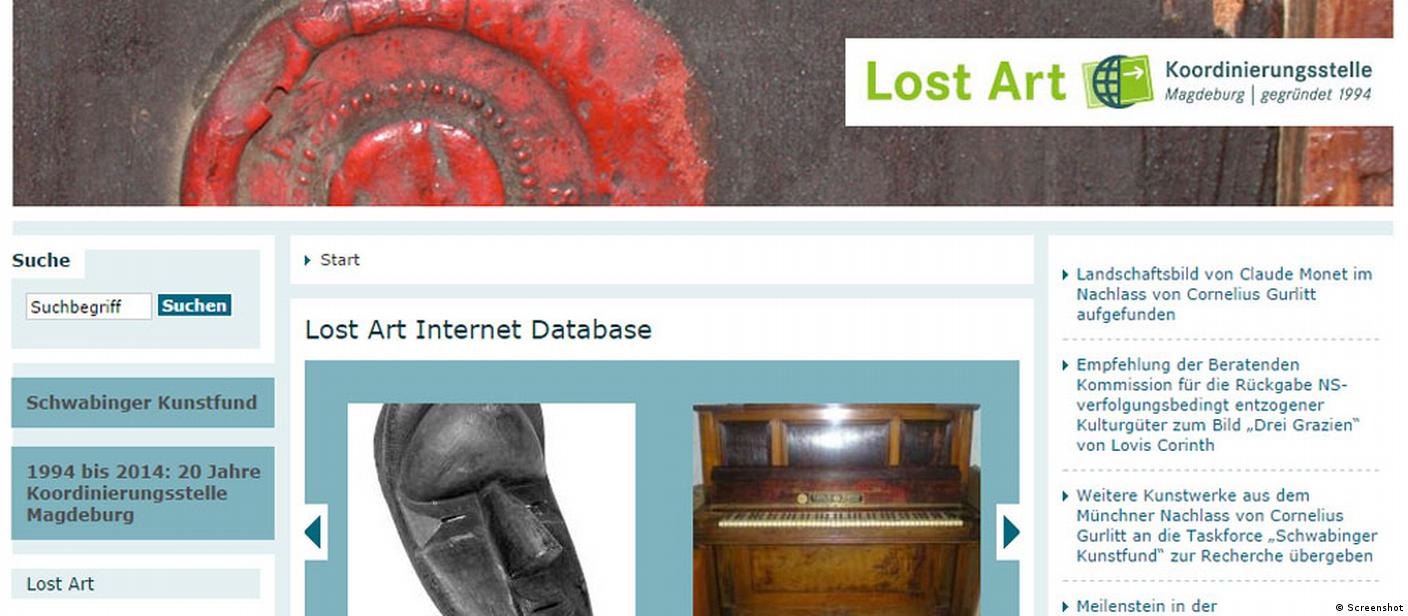The image size is (1408, 616).
Task: Advance carousel with right arrow
Action: [x=1009, y=532]
